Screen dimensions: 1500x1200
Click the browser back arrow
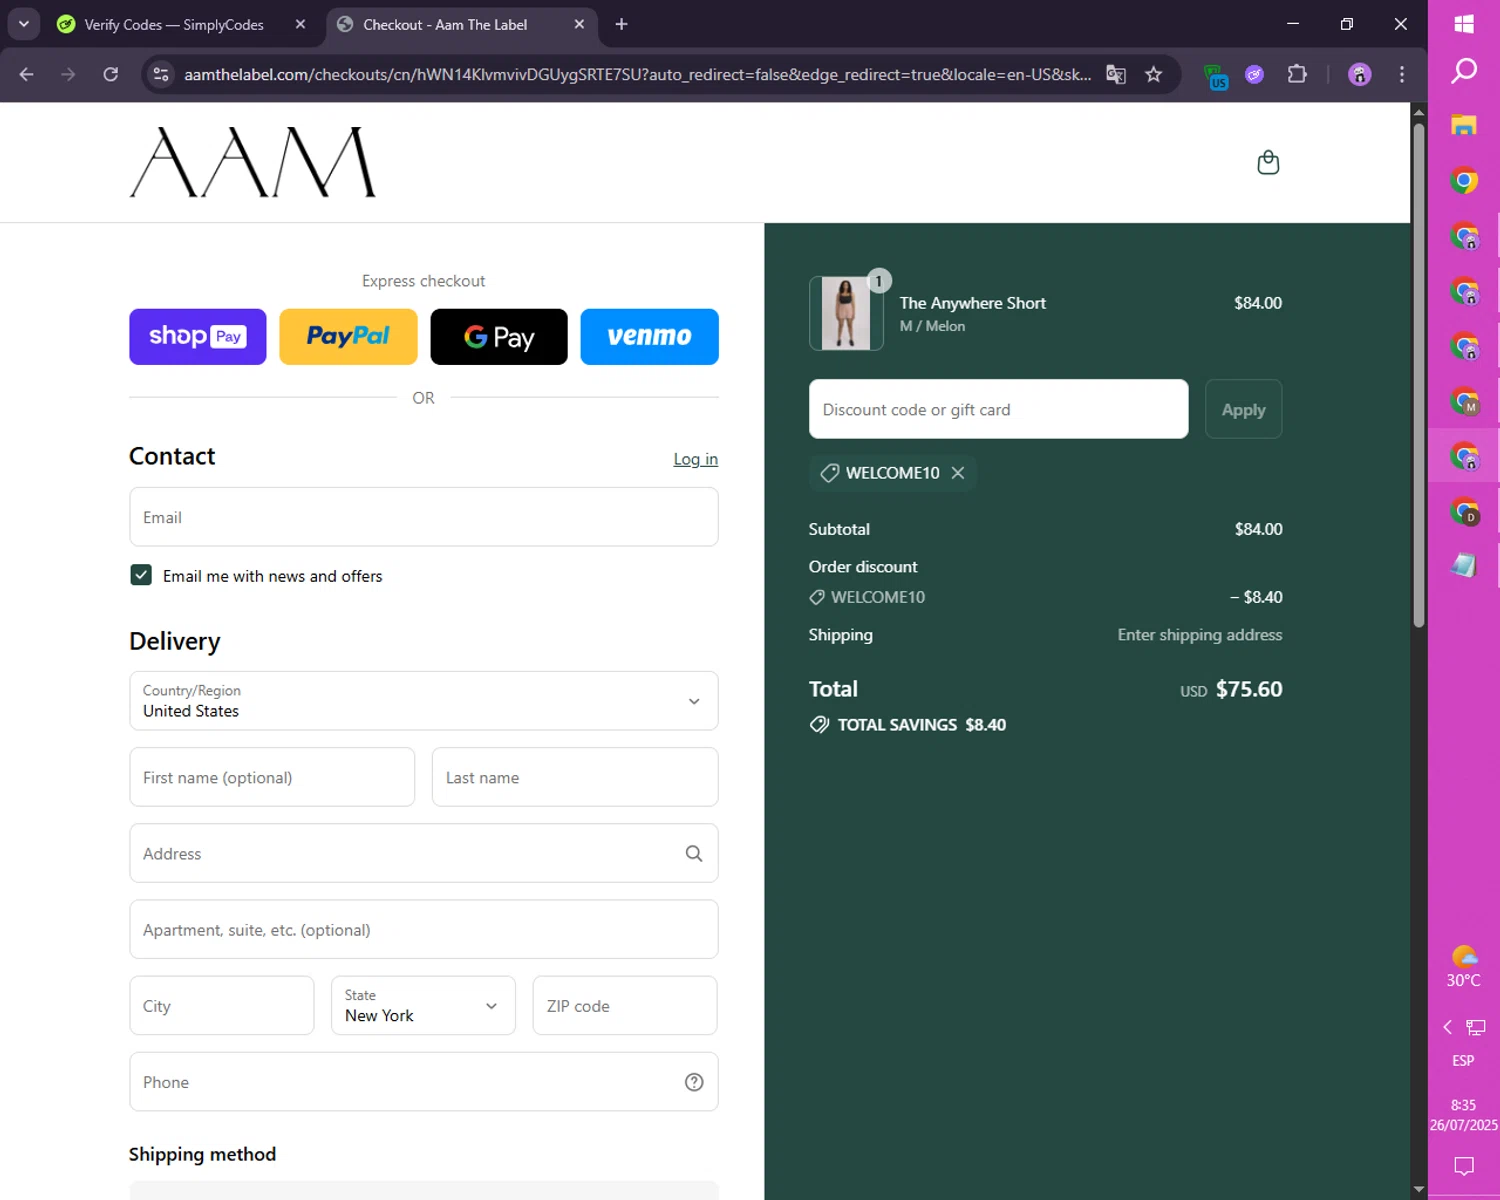coord(26,74)
